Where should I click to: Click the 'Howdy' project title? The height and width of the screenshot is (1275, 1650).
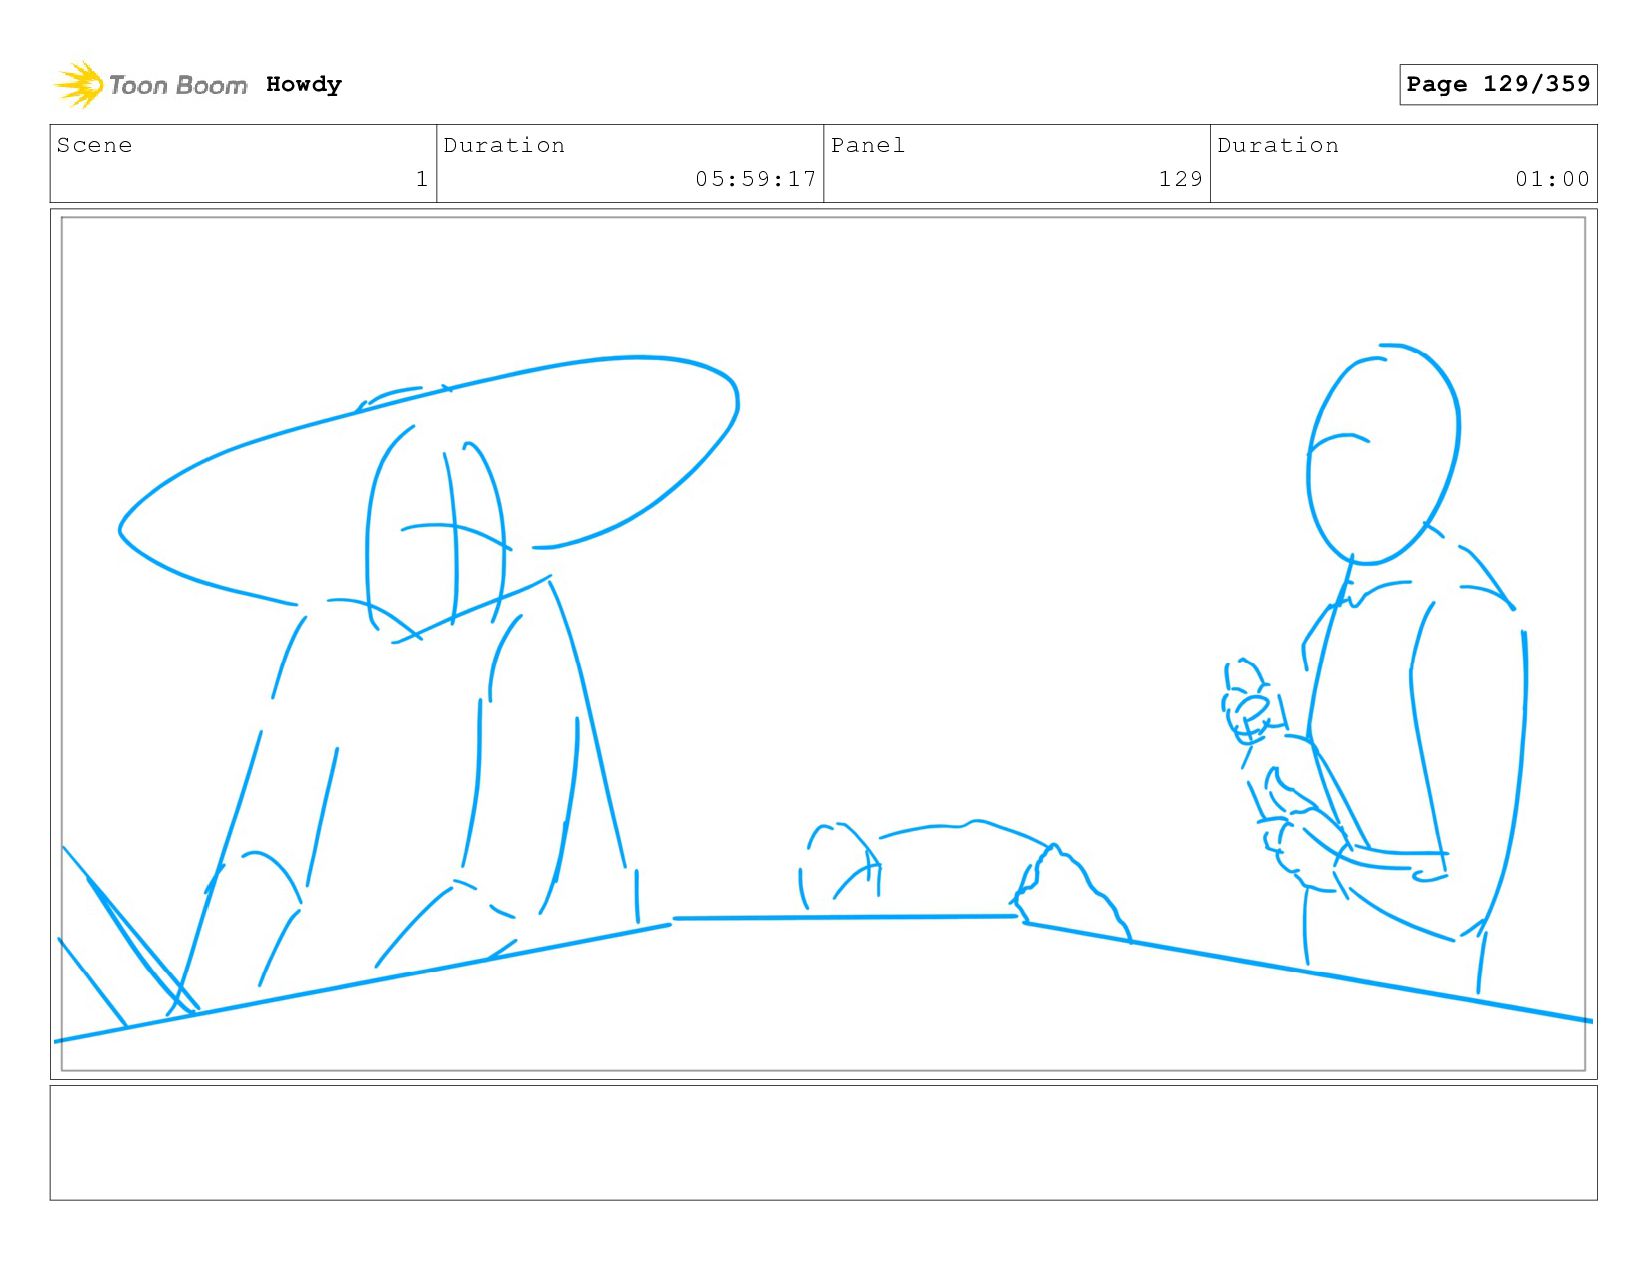(x=304, y=85)
